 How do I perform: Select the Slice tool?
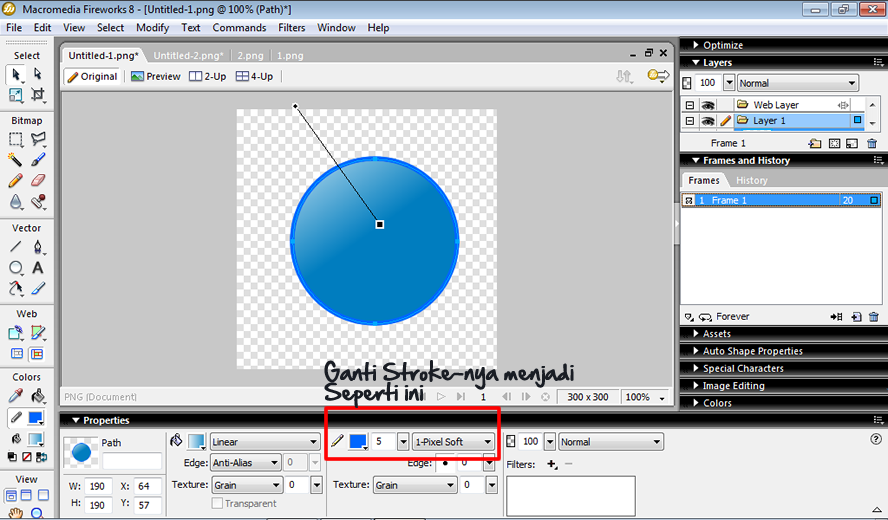(x=37, y=333)
